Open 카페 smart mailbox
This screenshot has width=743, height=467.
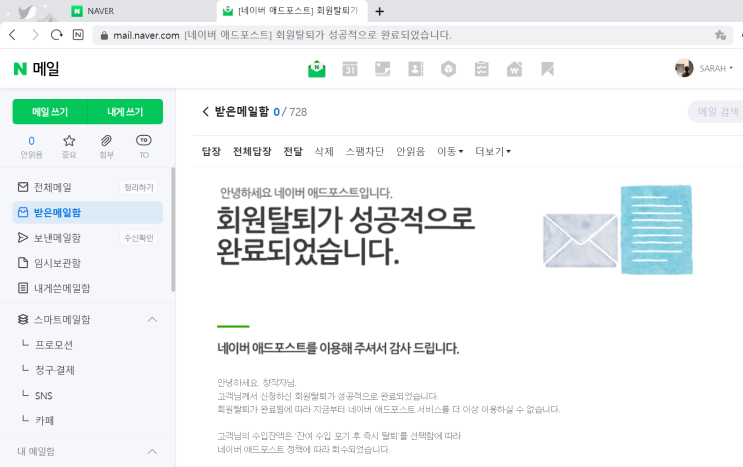[45, 421]
